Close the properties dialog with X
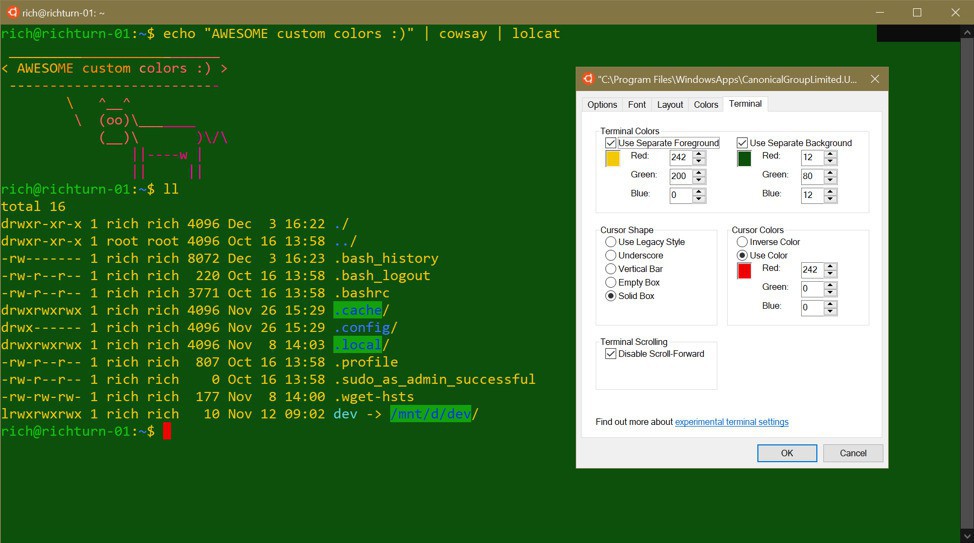 [875, 79]
